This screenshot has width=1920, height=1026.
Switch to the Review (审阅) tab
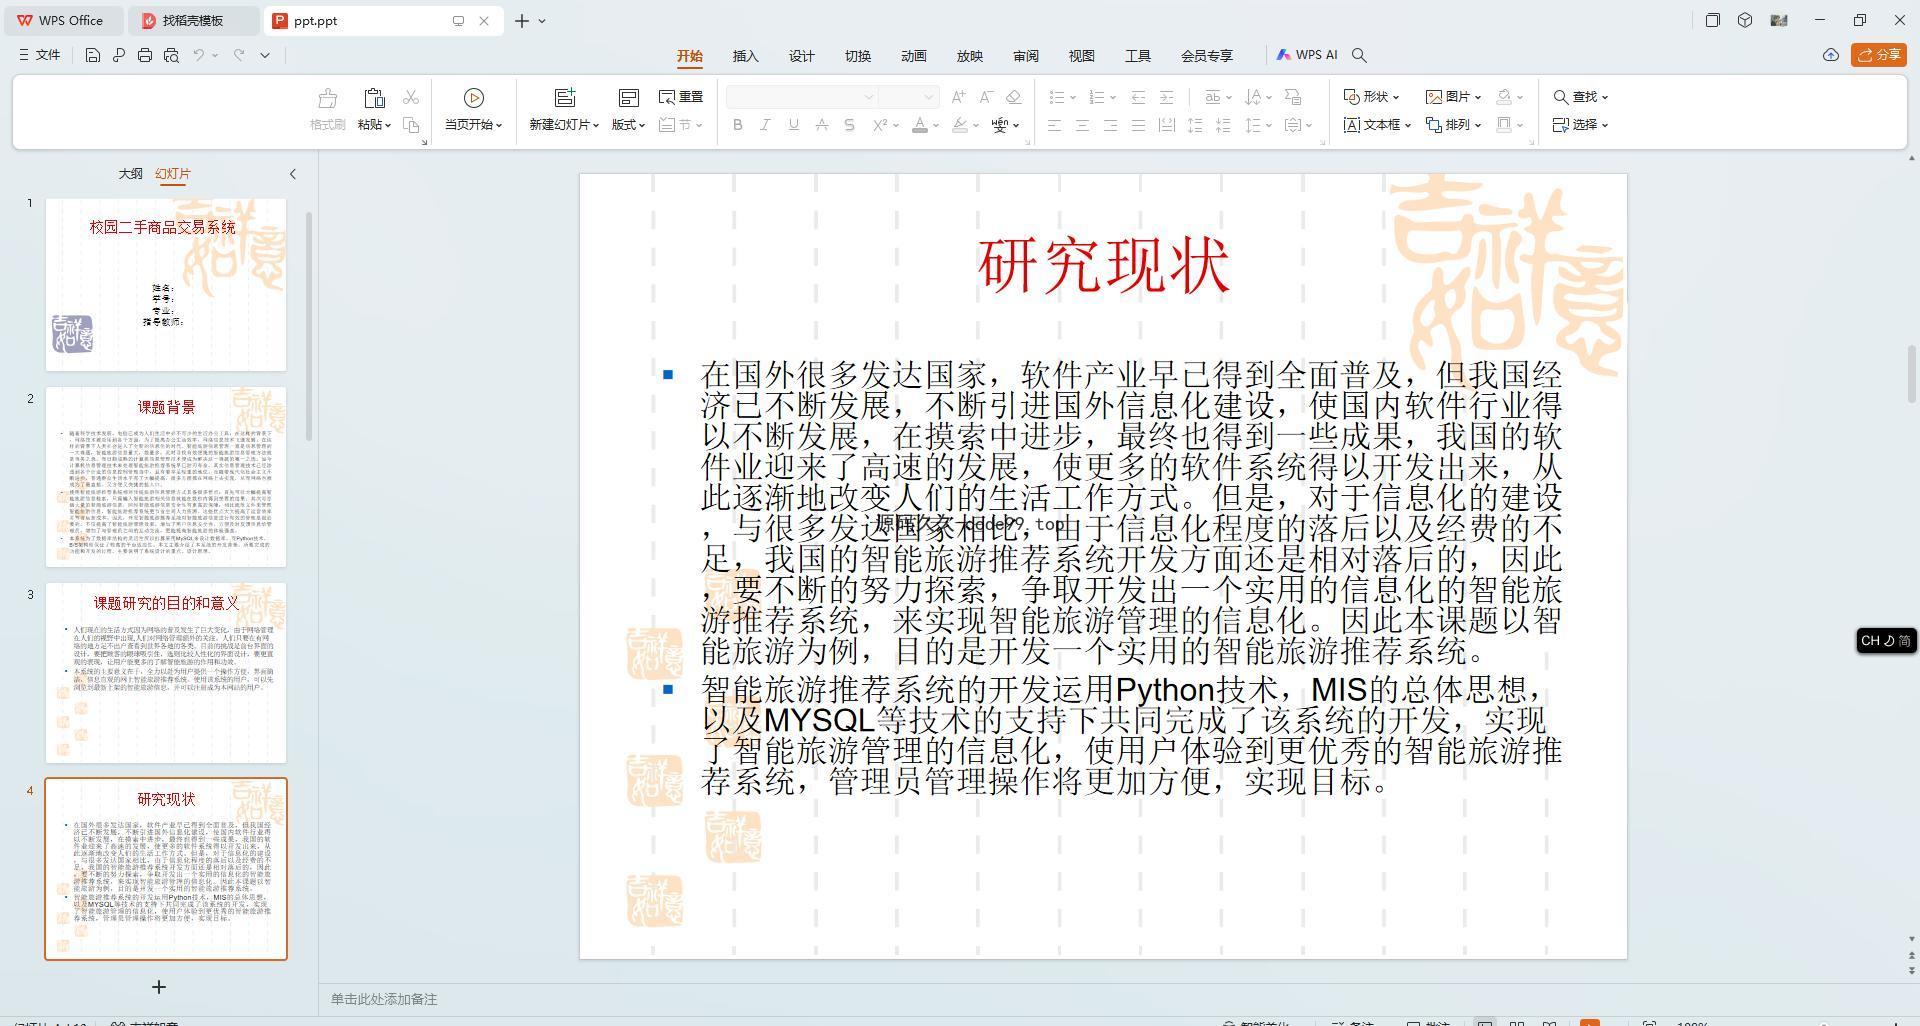1026,56
